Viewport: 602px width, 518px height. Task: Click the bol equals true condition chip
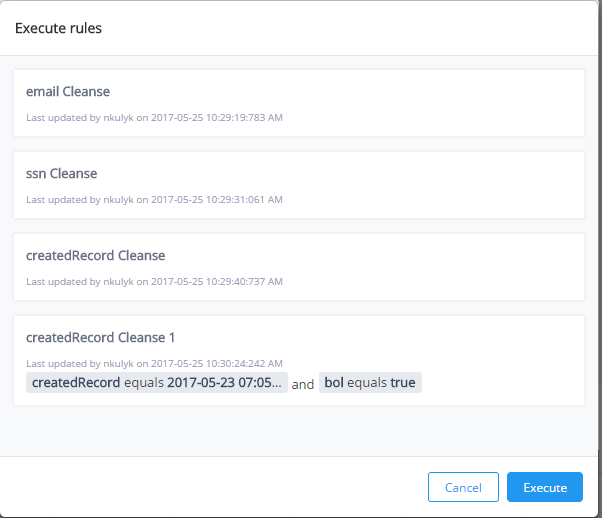point(370,382)
